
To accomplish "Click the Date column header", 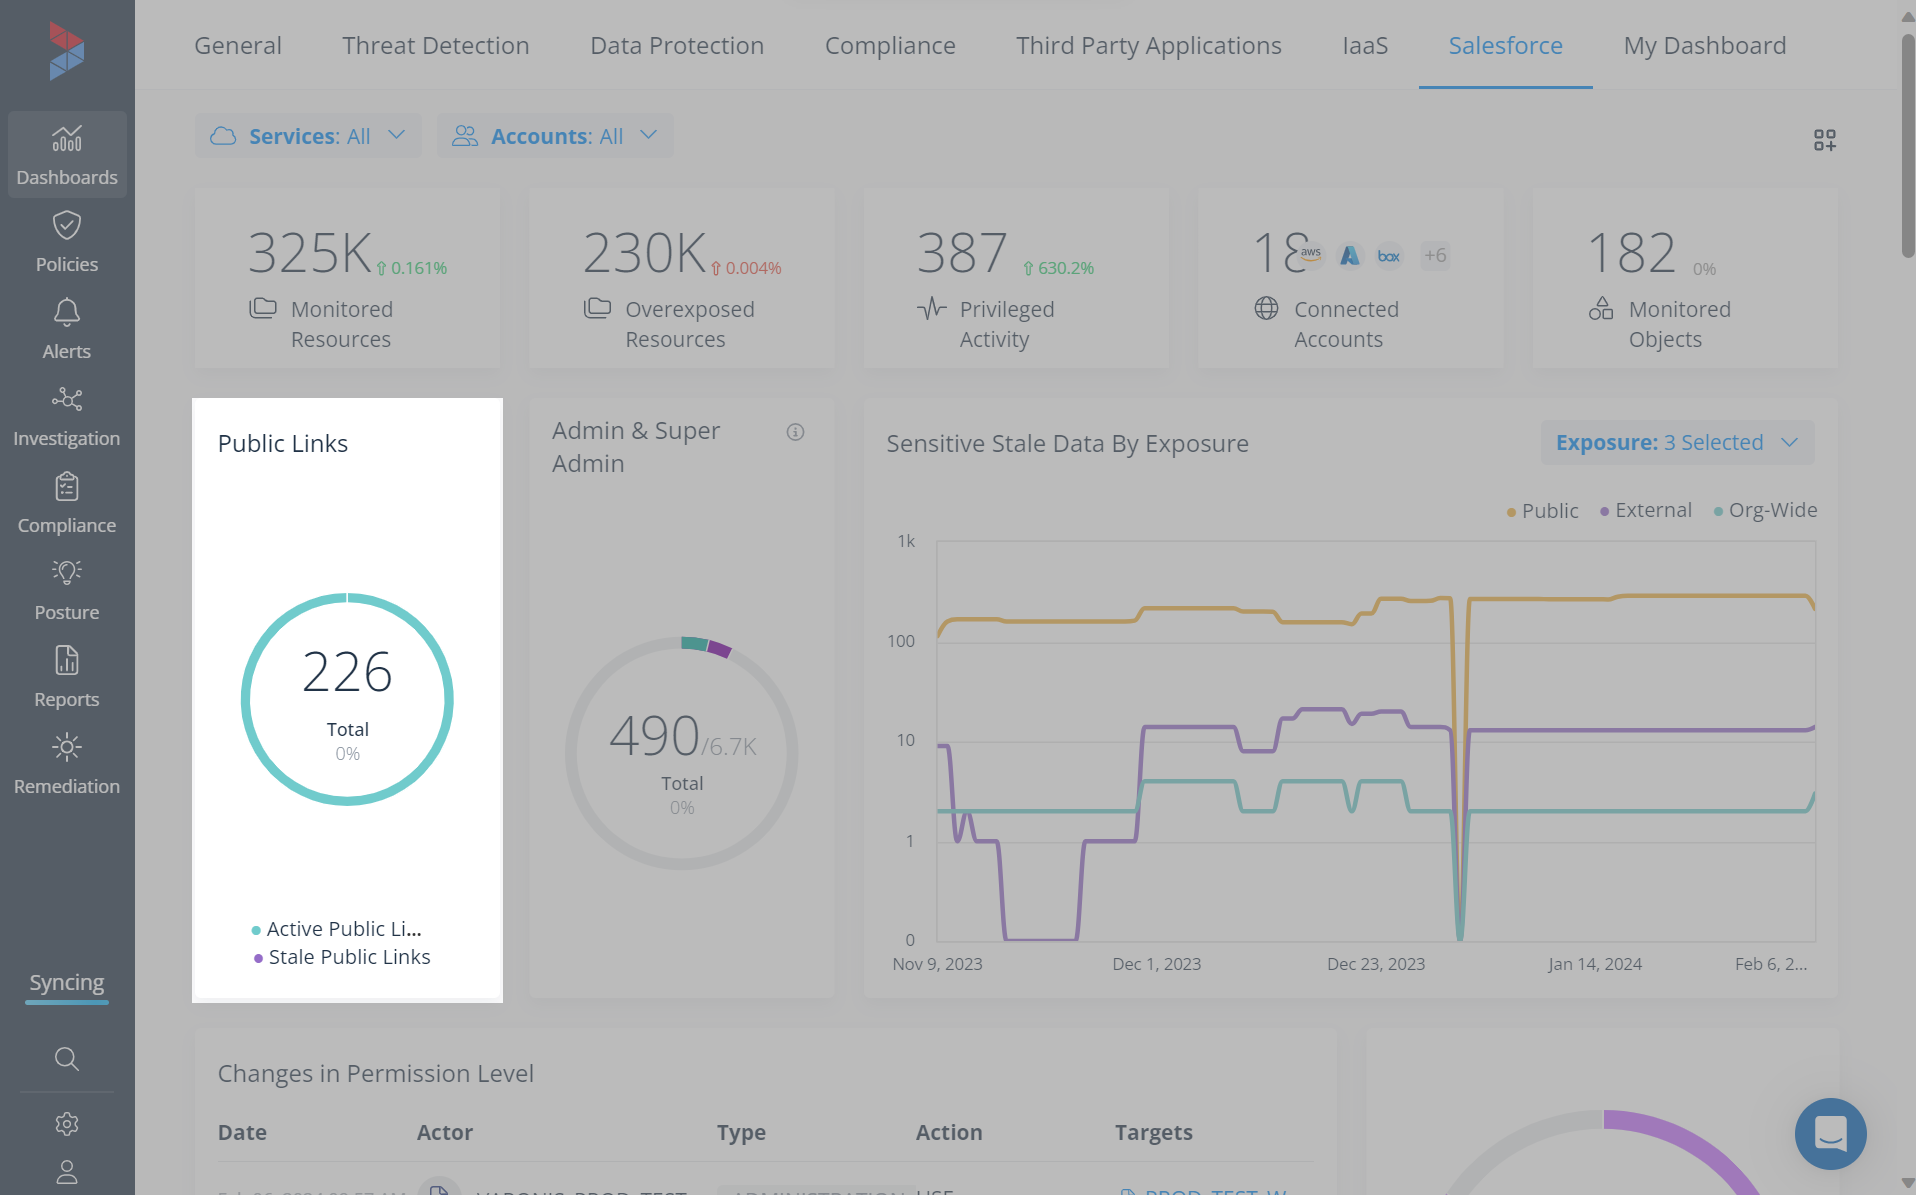I will [x=242, y=1132].
